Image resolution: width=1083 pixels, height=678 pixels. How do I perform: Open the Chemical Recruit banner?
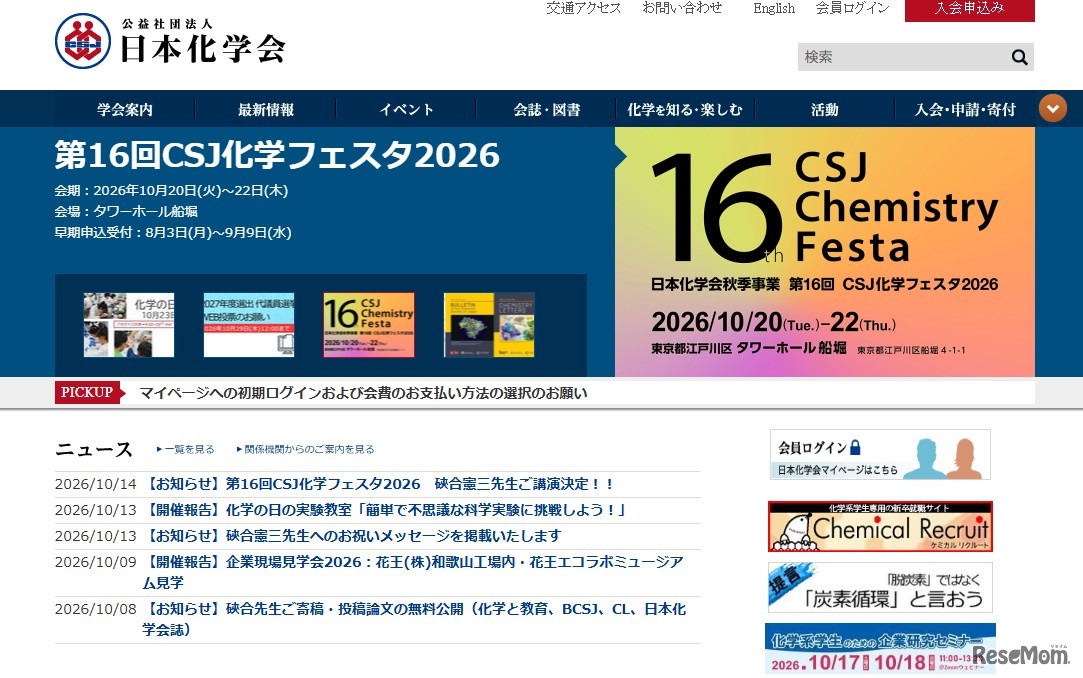(880, 526)
